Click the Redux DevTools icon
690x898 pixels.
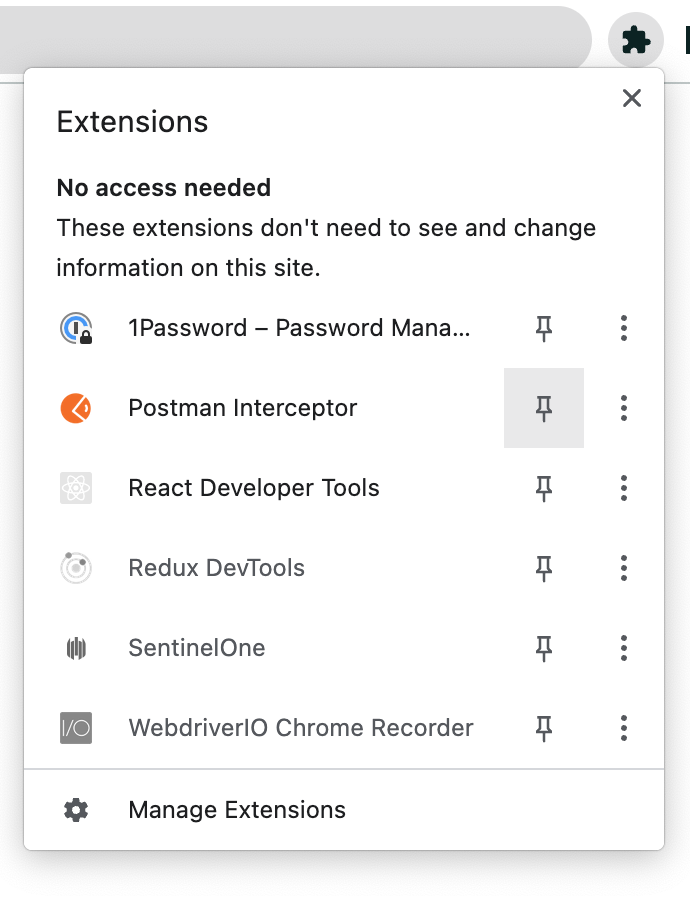point(76,568)
